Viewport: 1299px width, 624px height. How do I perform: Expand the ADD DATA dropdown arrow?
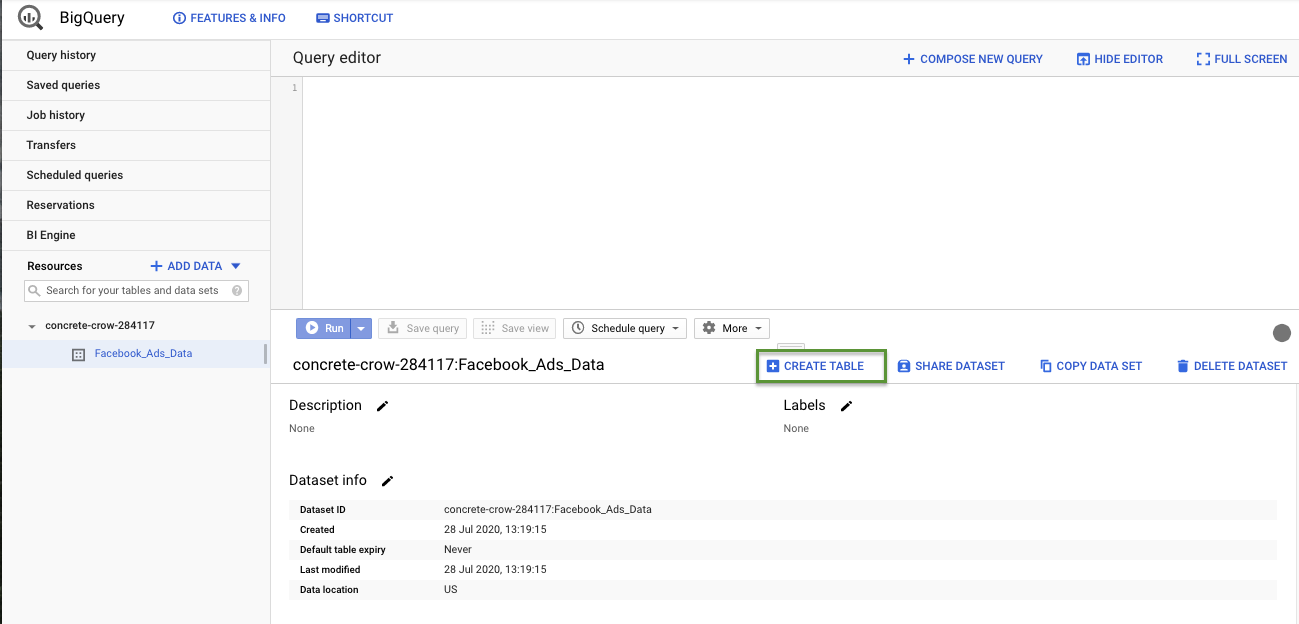pyautogui.click(x=236, y=266)
